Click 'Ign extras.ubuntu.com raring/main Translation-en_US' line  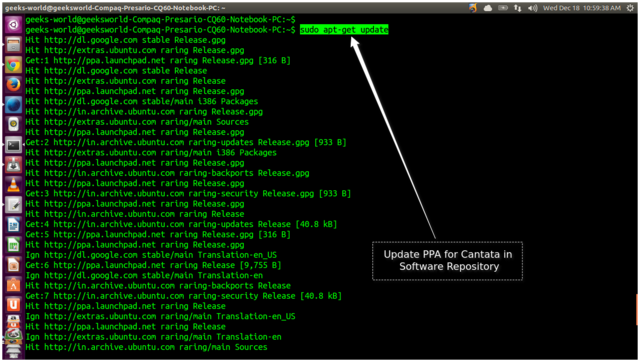click(160, 316)
